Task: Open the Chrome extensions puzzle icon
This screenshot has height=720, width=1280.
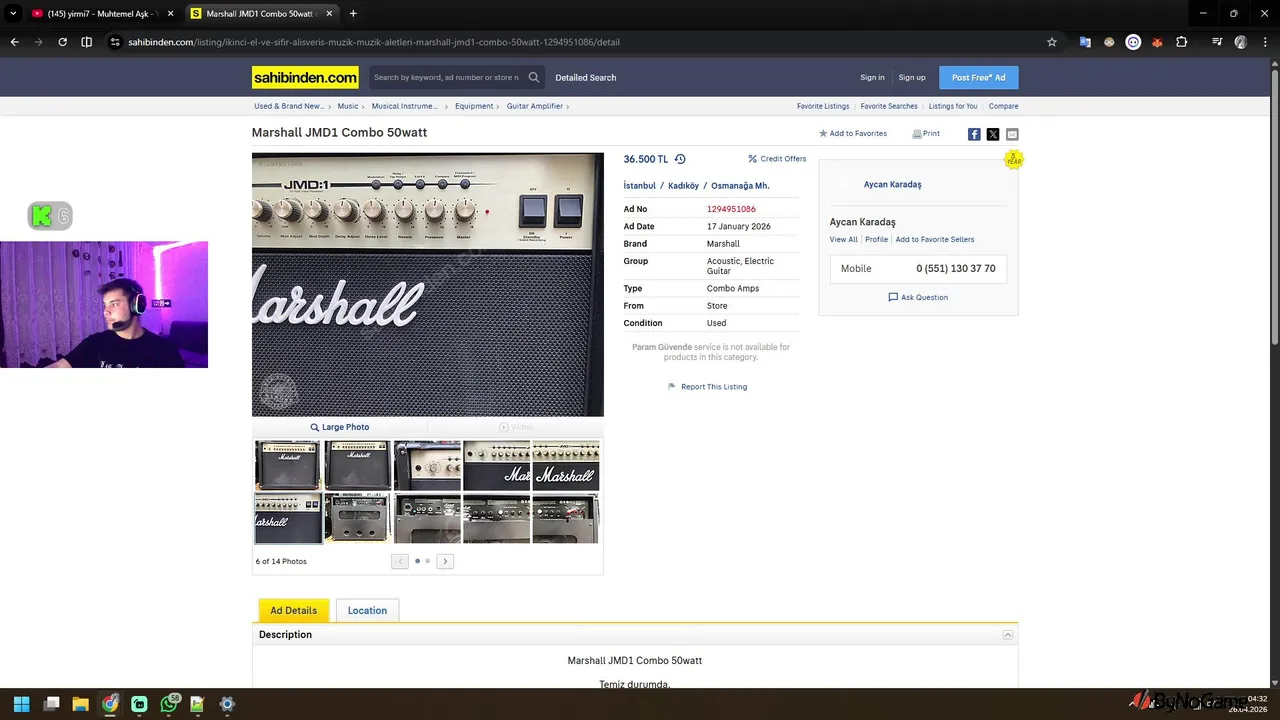Action: 1181,42
